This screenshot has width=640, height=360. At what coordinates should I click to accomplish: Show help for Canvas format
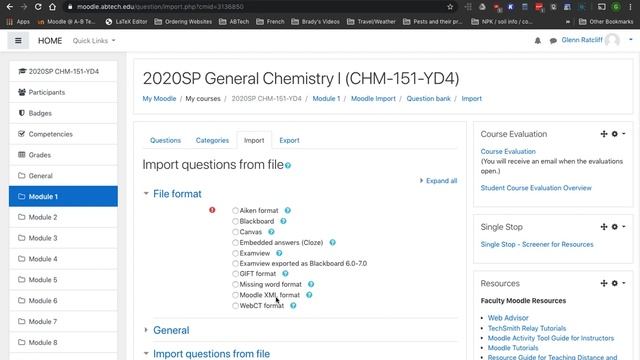271,232
